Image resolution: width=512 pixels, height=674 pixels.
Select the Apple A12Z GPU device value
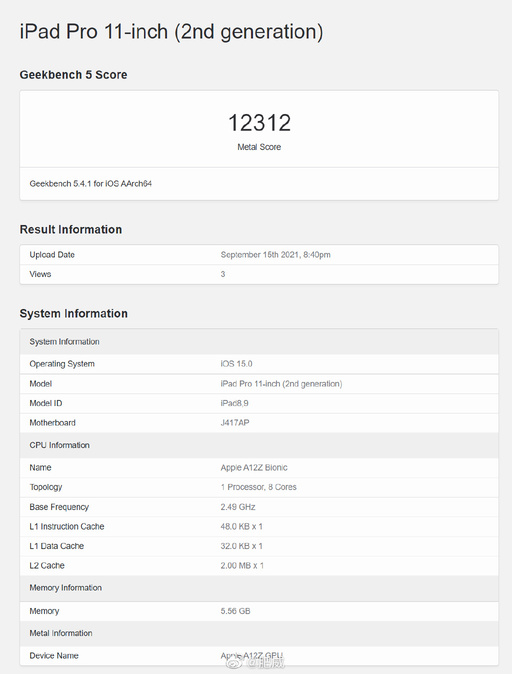(x=251, y=656)
